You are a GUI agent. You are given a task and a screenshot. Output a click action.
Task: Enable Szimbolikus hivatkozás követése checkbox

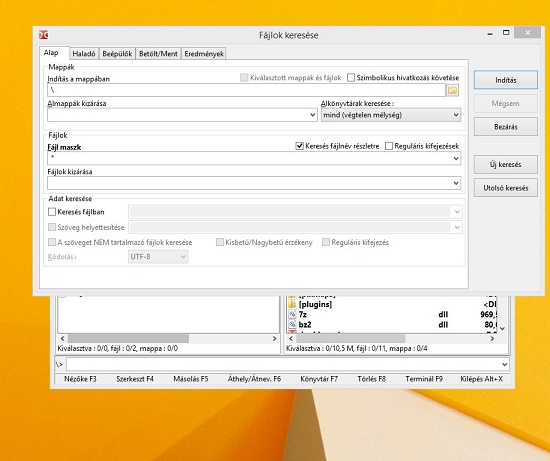[x=351, y=78]
